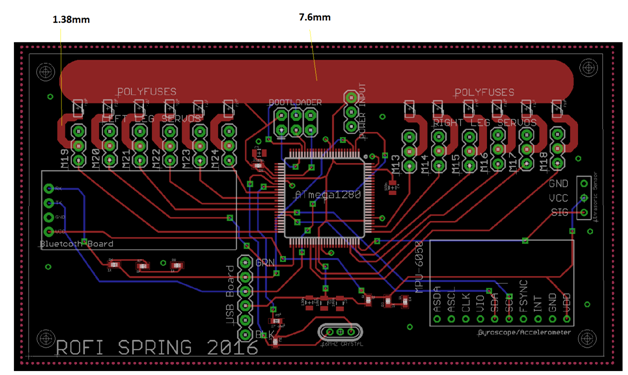Click the SIG pad of the ultrasonic sensor
This screenshot has height=375, width=628.
point(584,212)
